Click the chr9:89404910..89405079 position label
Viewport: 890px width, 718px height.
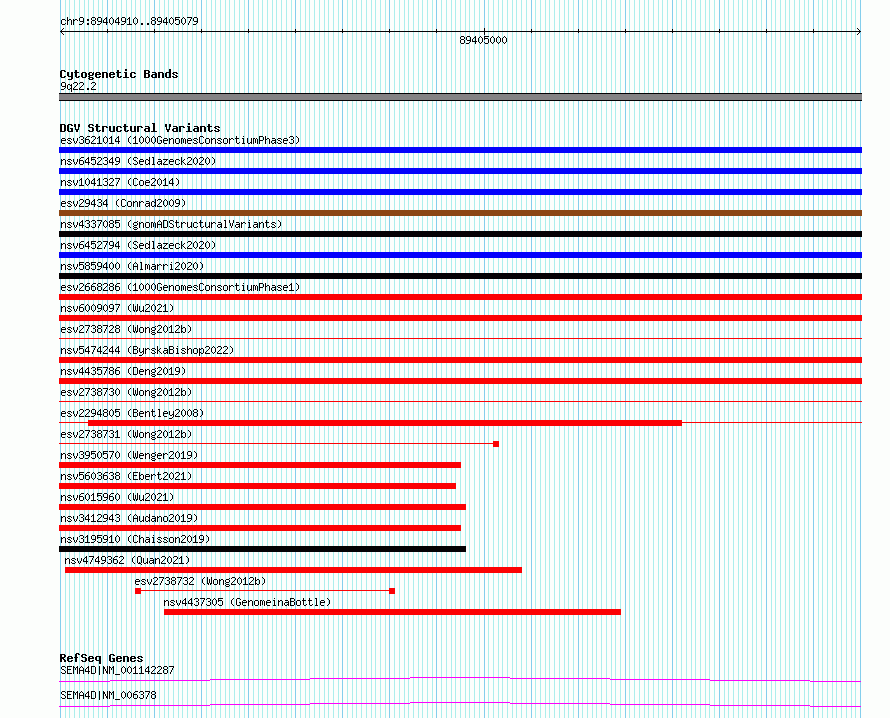pos(129,21)
